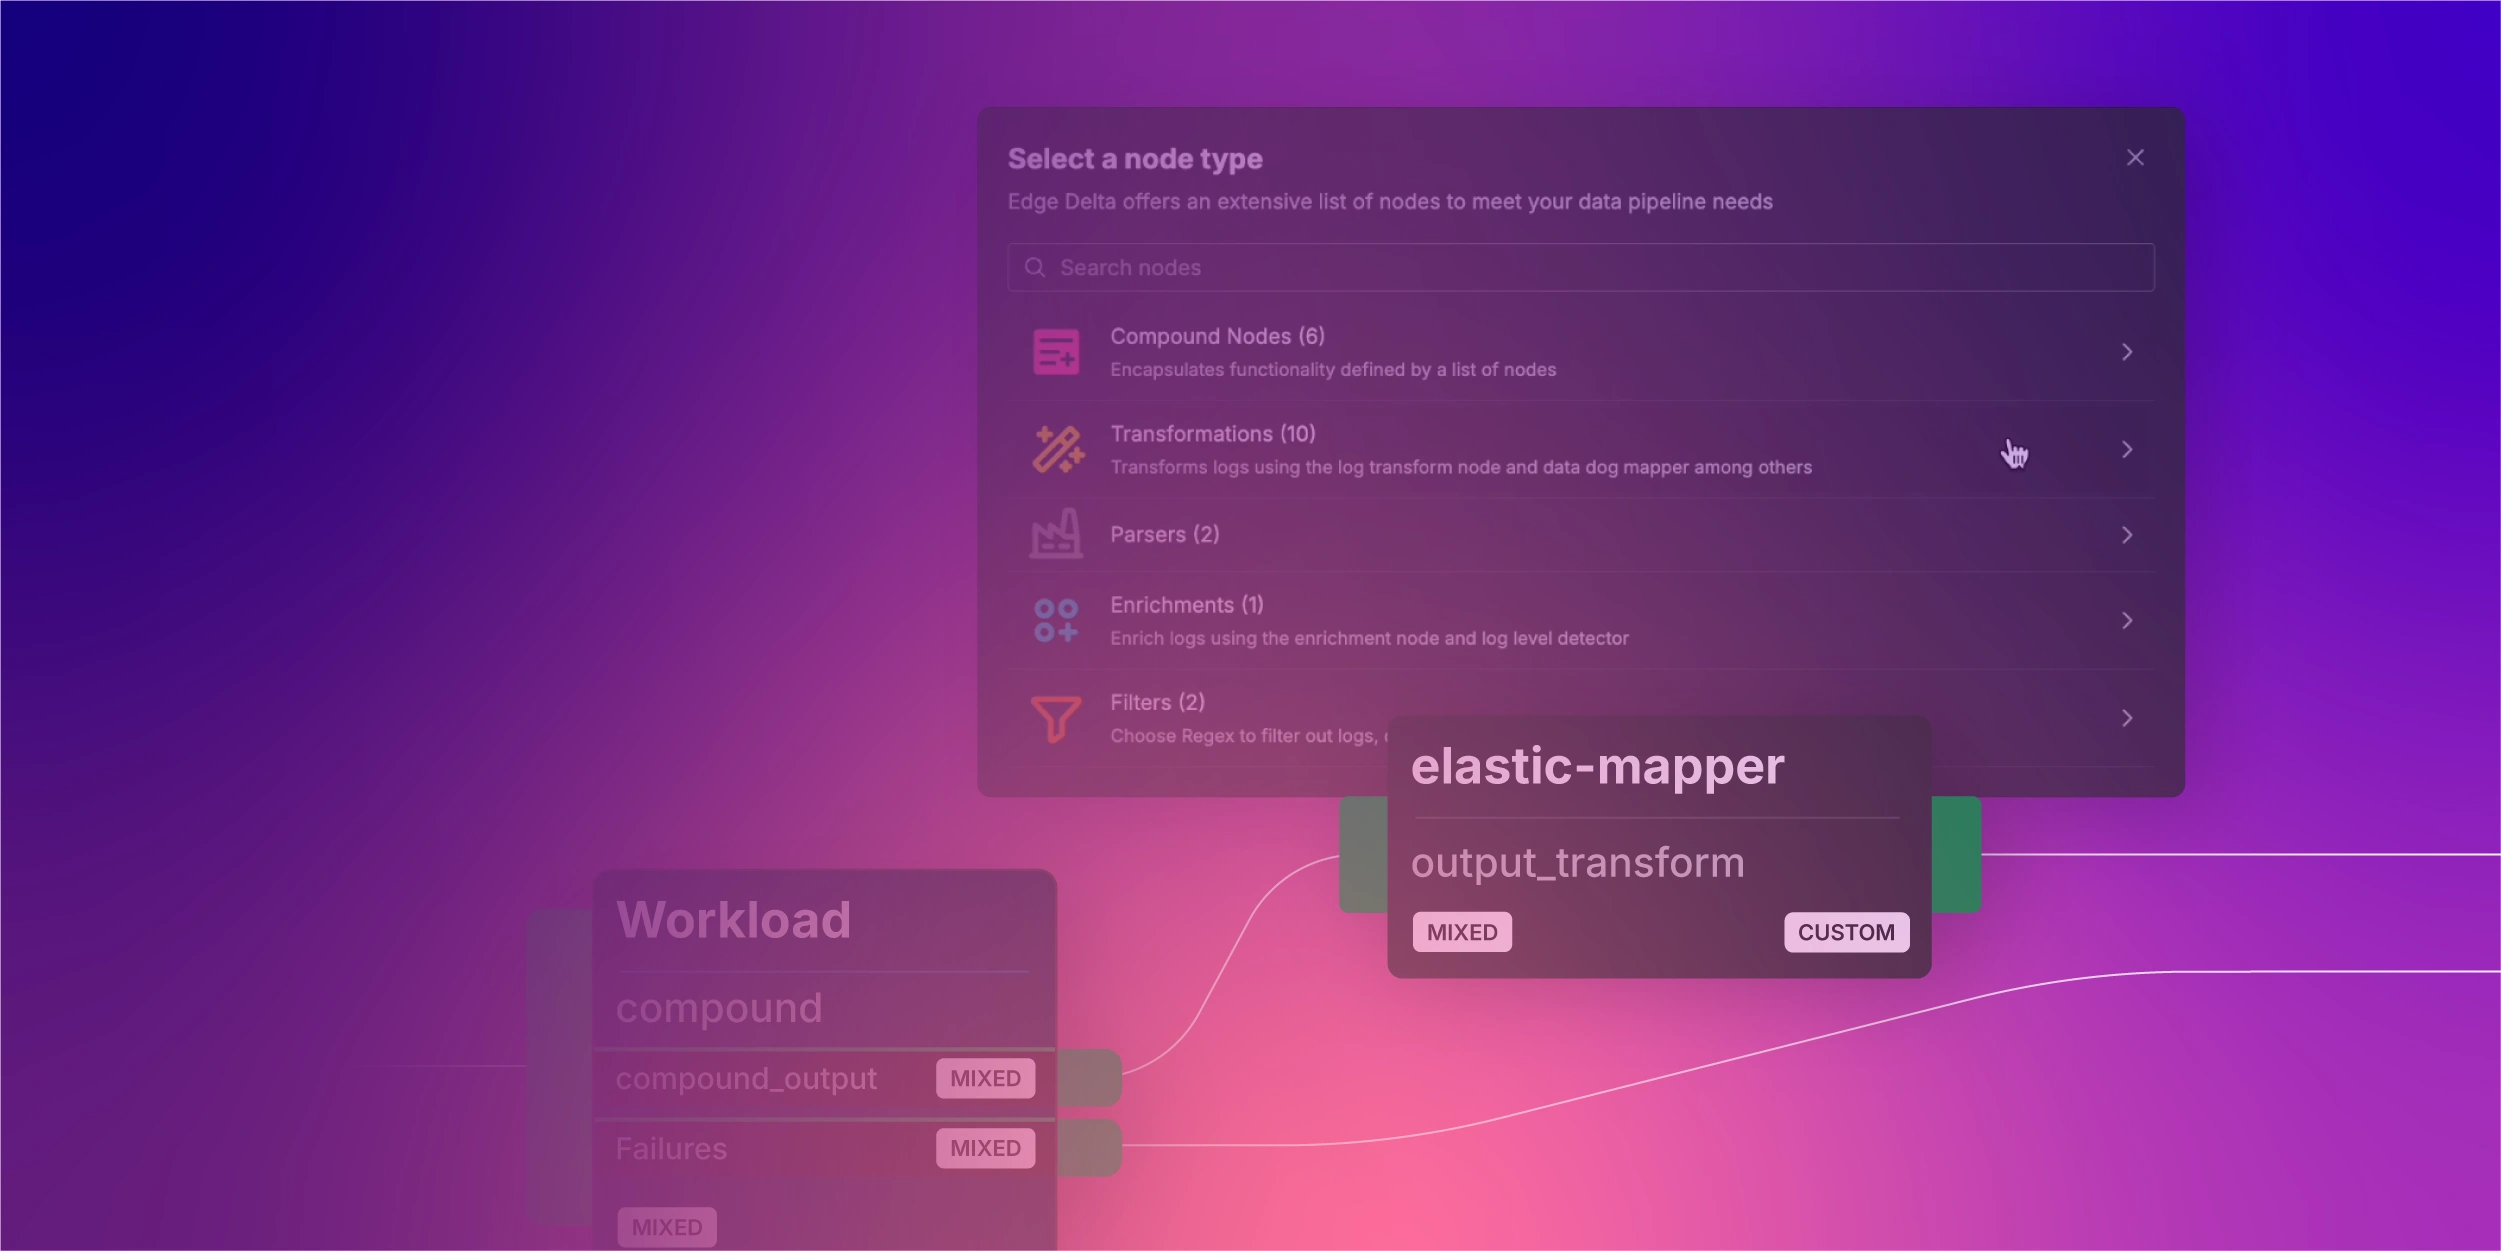2501x1251 pixels.
Task: Click the Transformations magic wand icon
Action: (x=1057, y=449)
